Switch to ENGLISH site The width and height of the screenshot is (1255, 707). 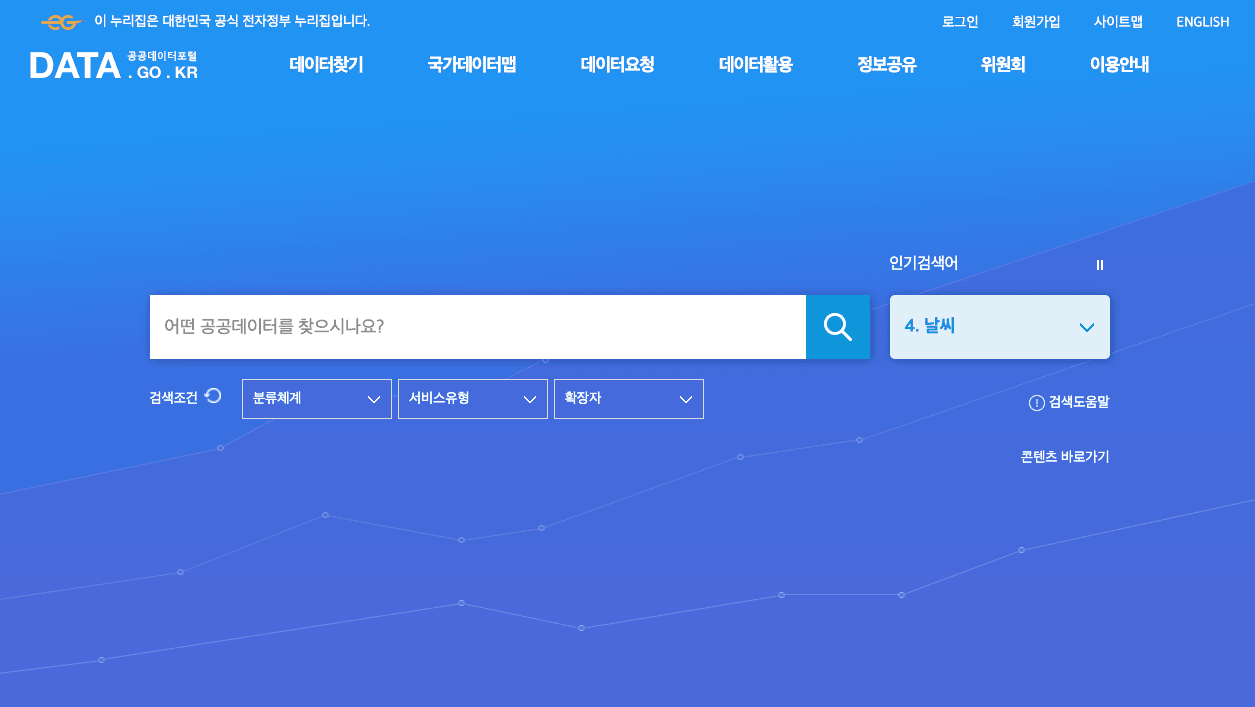(1203, 22)
